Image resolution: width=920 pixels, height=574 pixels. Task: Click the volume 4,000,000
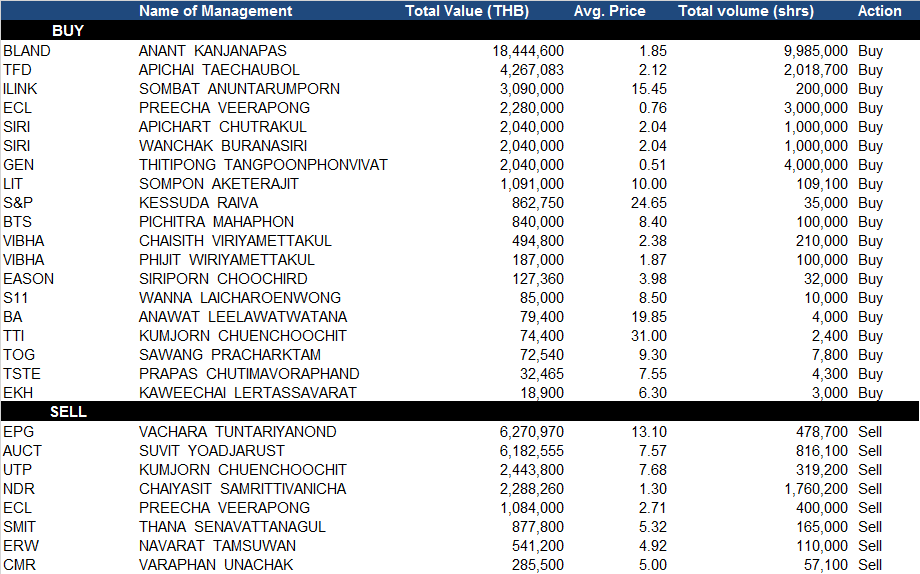pos(816,165)
